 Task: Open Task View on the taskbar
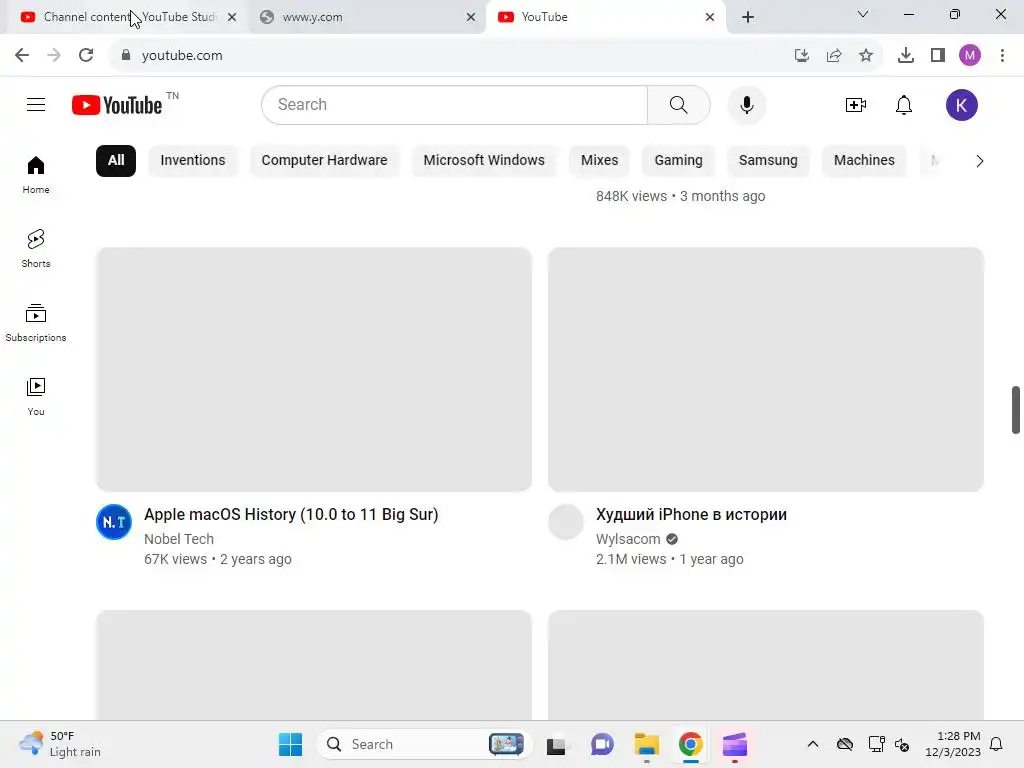tap(556, 744)
